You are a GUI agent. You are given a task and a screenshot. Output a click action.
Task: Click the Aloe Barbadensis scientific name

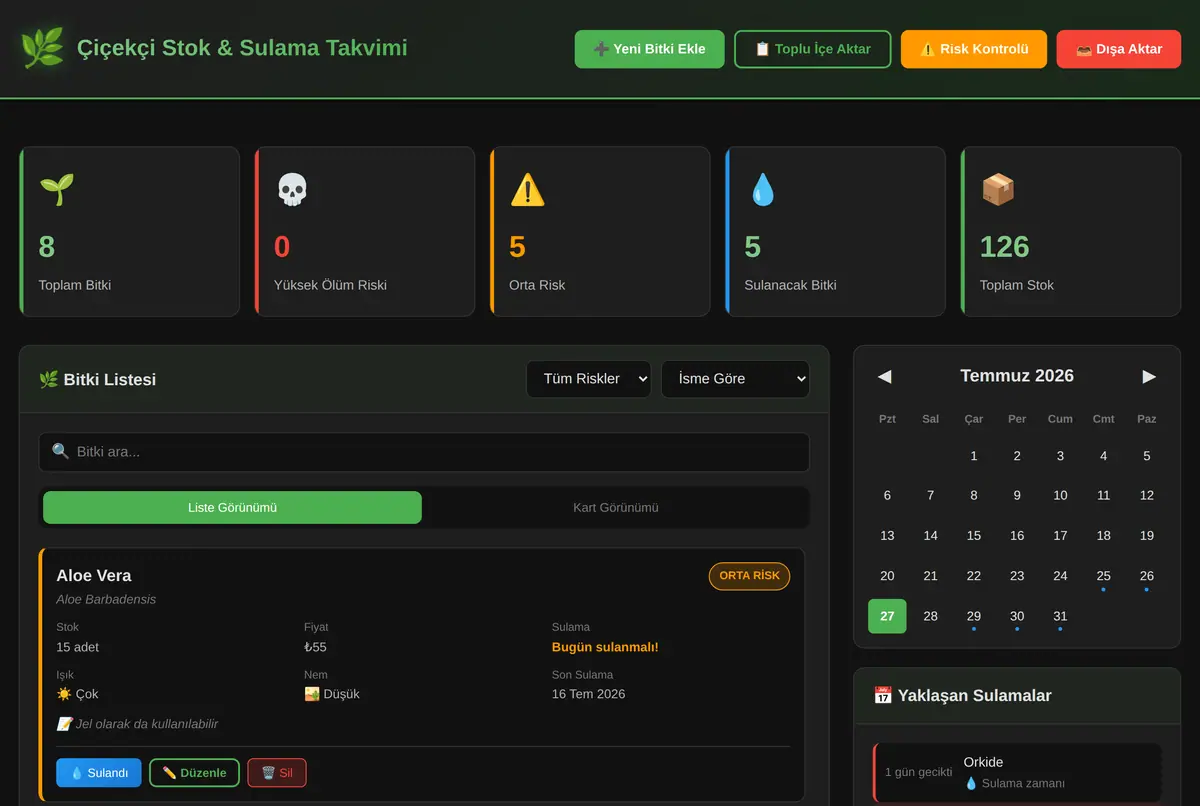click(x=106, y=600)
